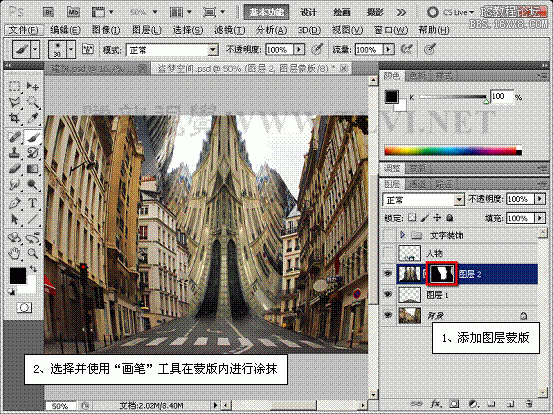Open the brush panel toggle icon

[x=87, y=49]
